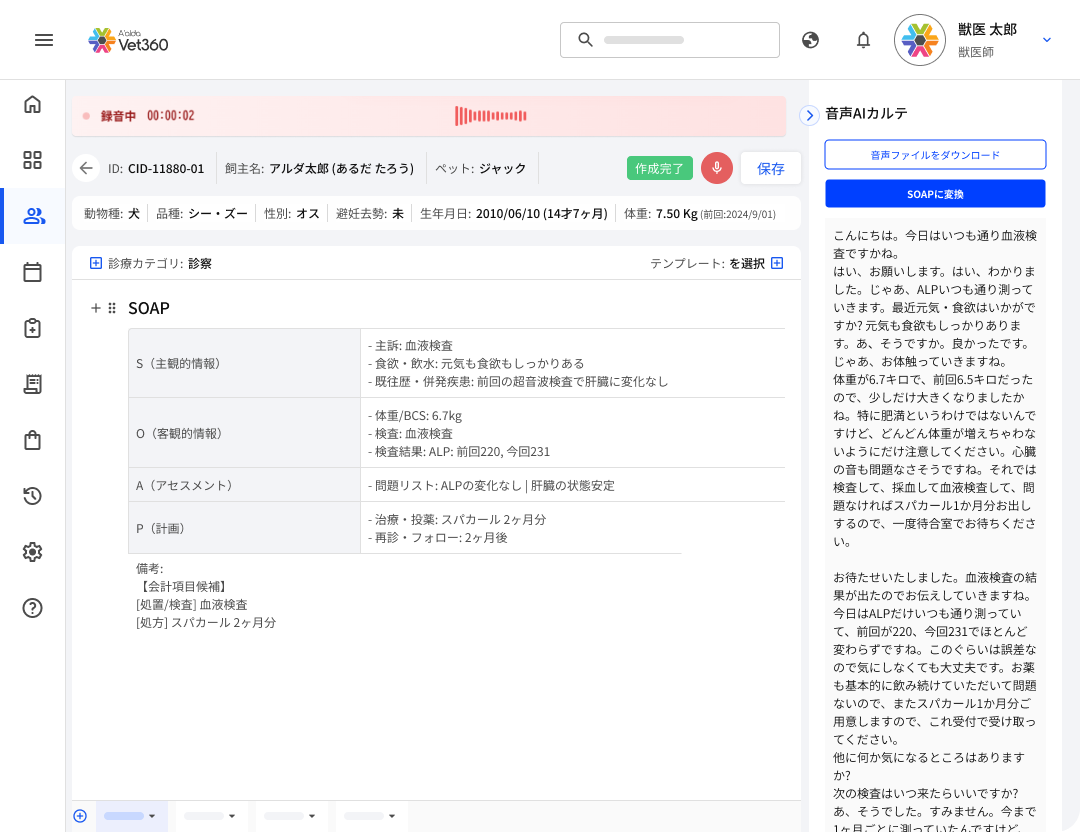The image size is (1080, 832).
Task: Click the 保存 button
Action: coord(771,168)
